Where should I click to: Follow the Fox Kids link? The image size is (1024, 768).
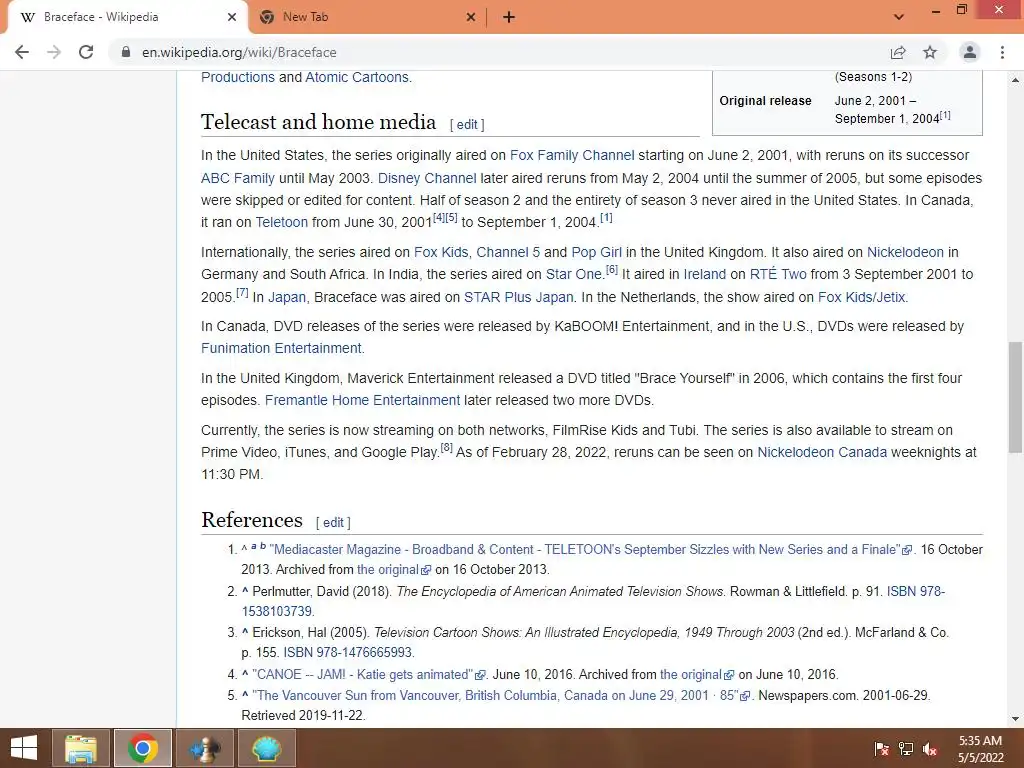[x=441, y=252]
